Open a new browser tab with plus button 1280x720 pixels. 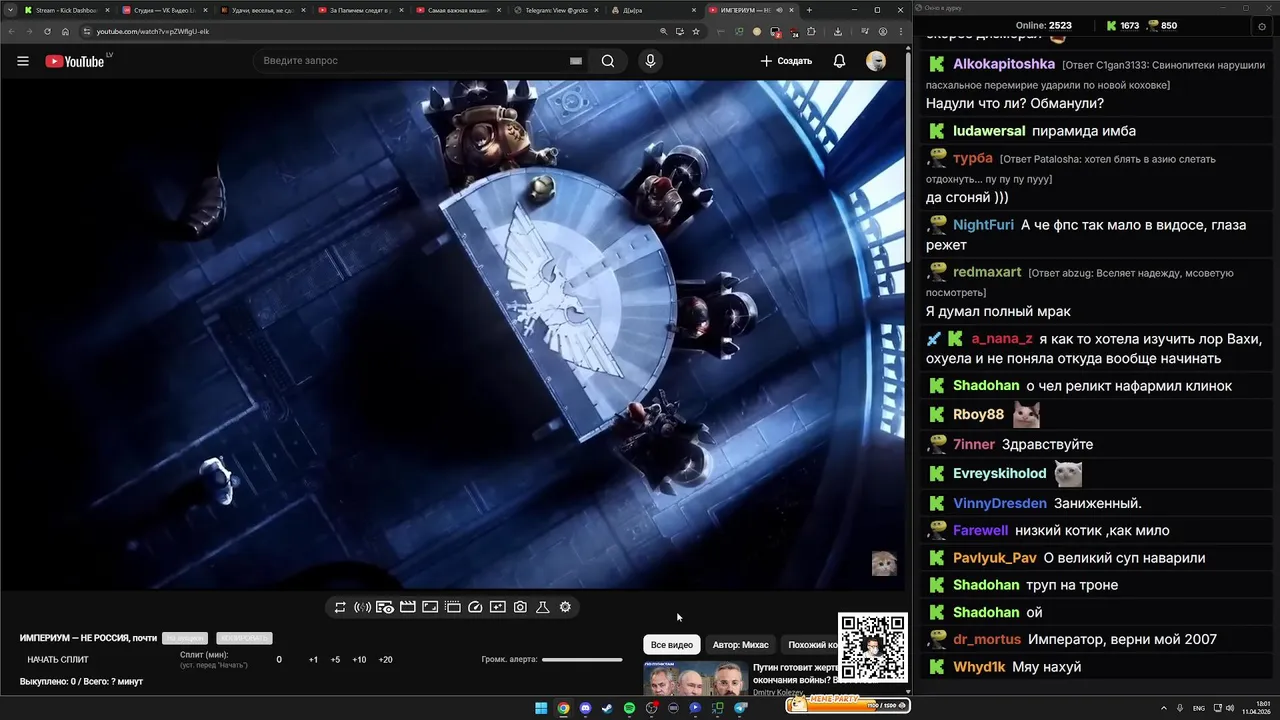(x=809, y=10)
